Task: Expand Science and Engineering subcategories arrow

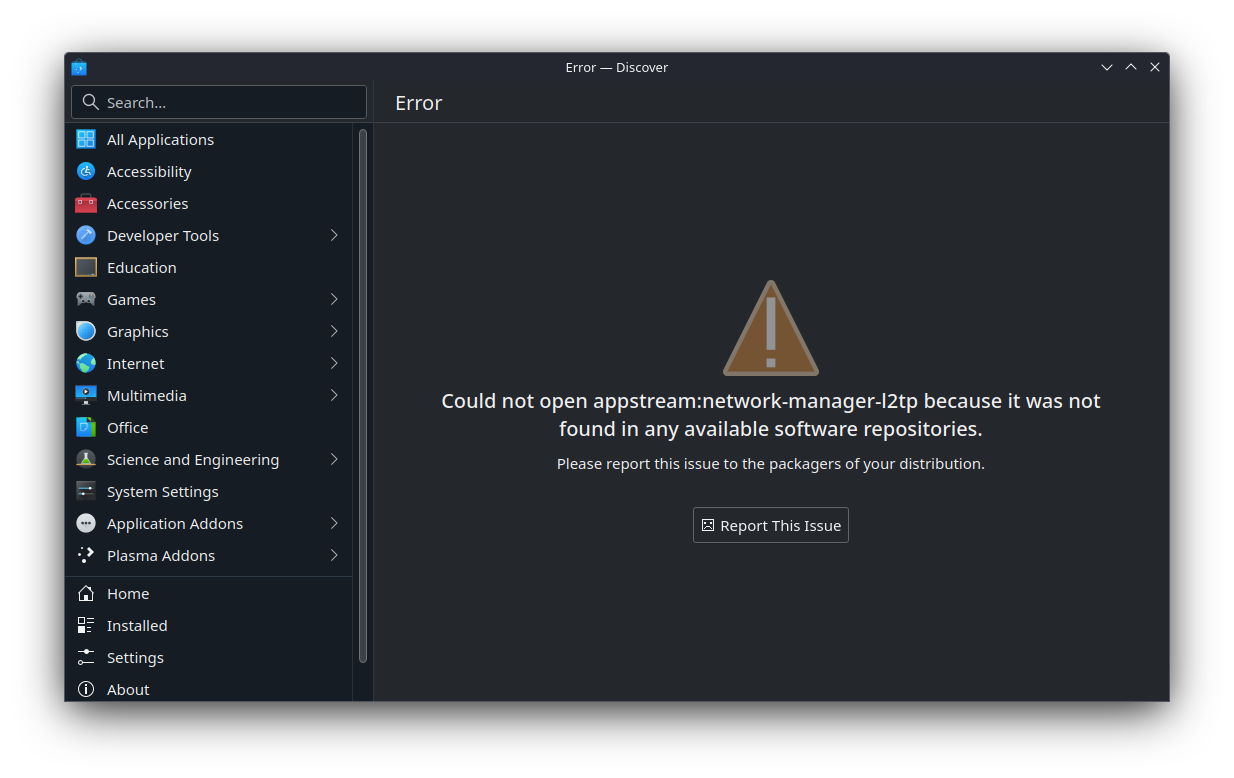Action: (x=334, y=459)
